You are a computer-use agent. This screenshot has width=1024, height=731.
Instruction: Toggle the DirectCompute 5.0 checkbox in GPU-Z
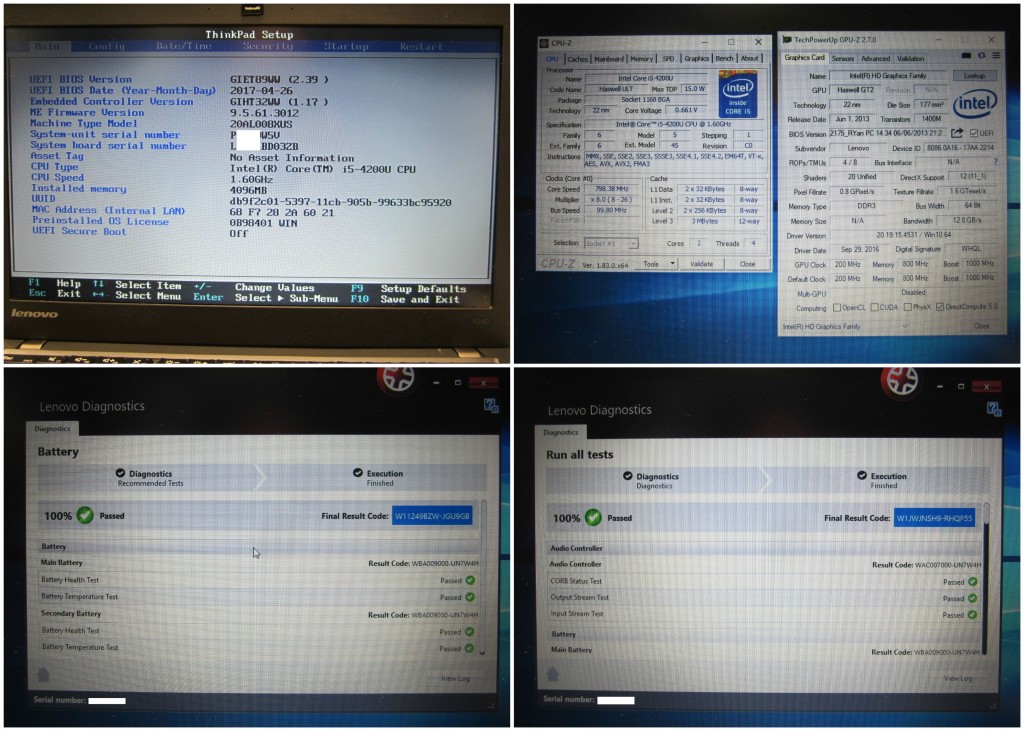(940, 307)
